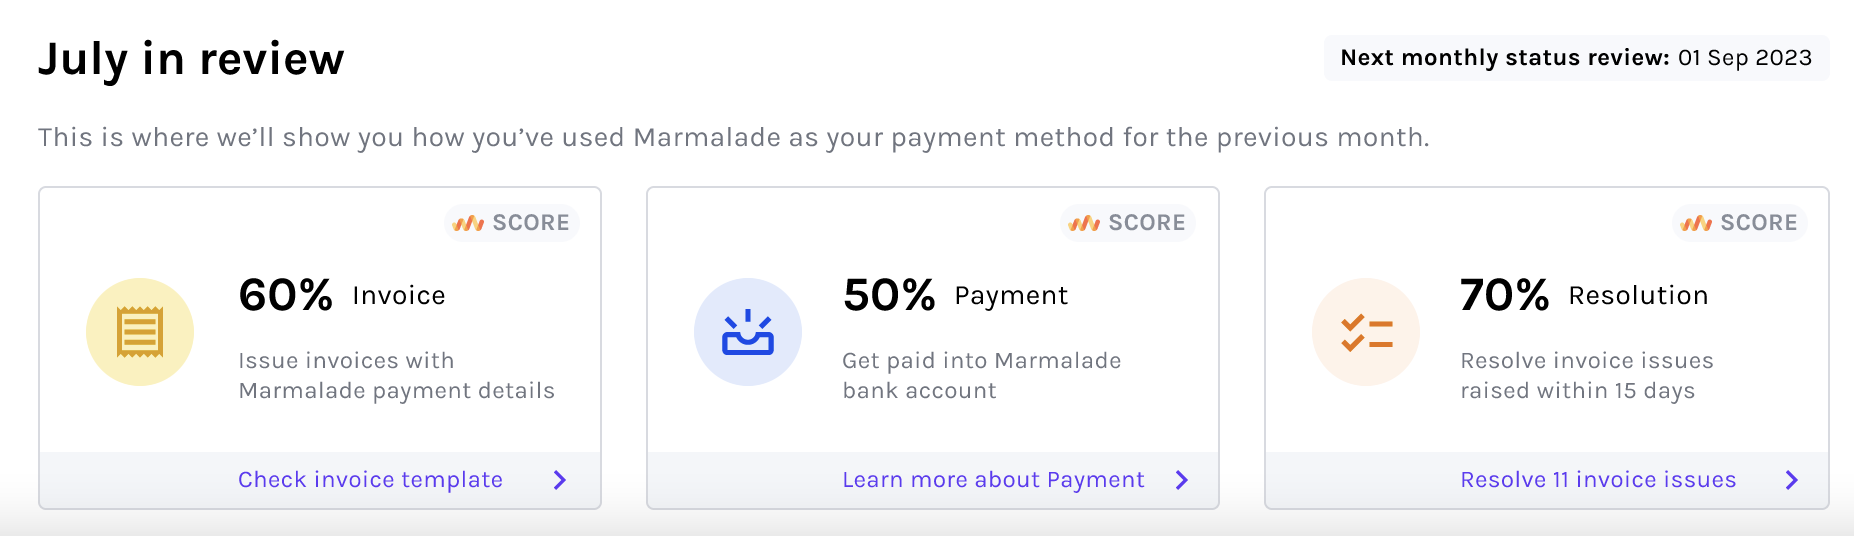1854x536 pixels.
Task: Click chevron arrow beside Check invoice template
Action: tap(560, 480)
